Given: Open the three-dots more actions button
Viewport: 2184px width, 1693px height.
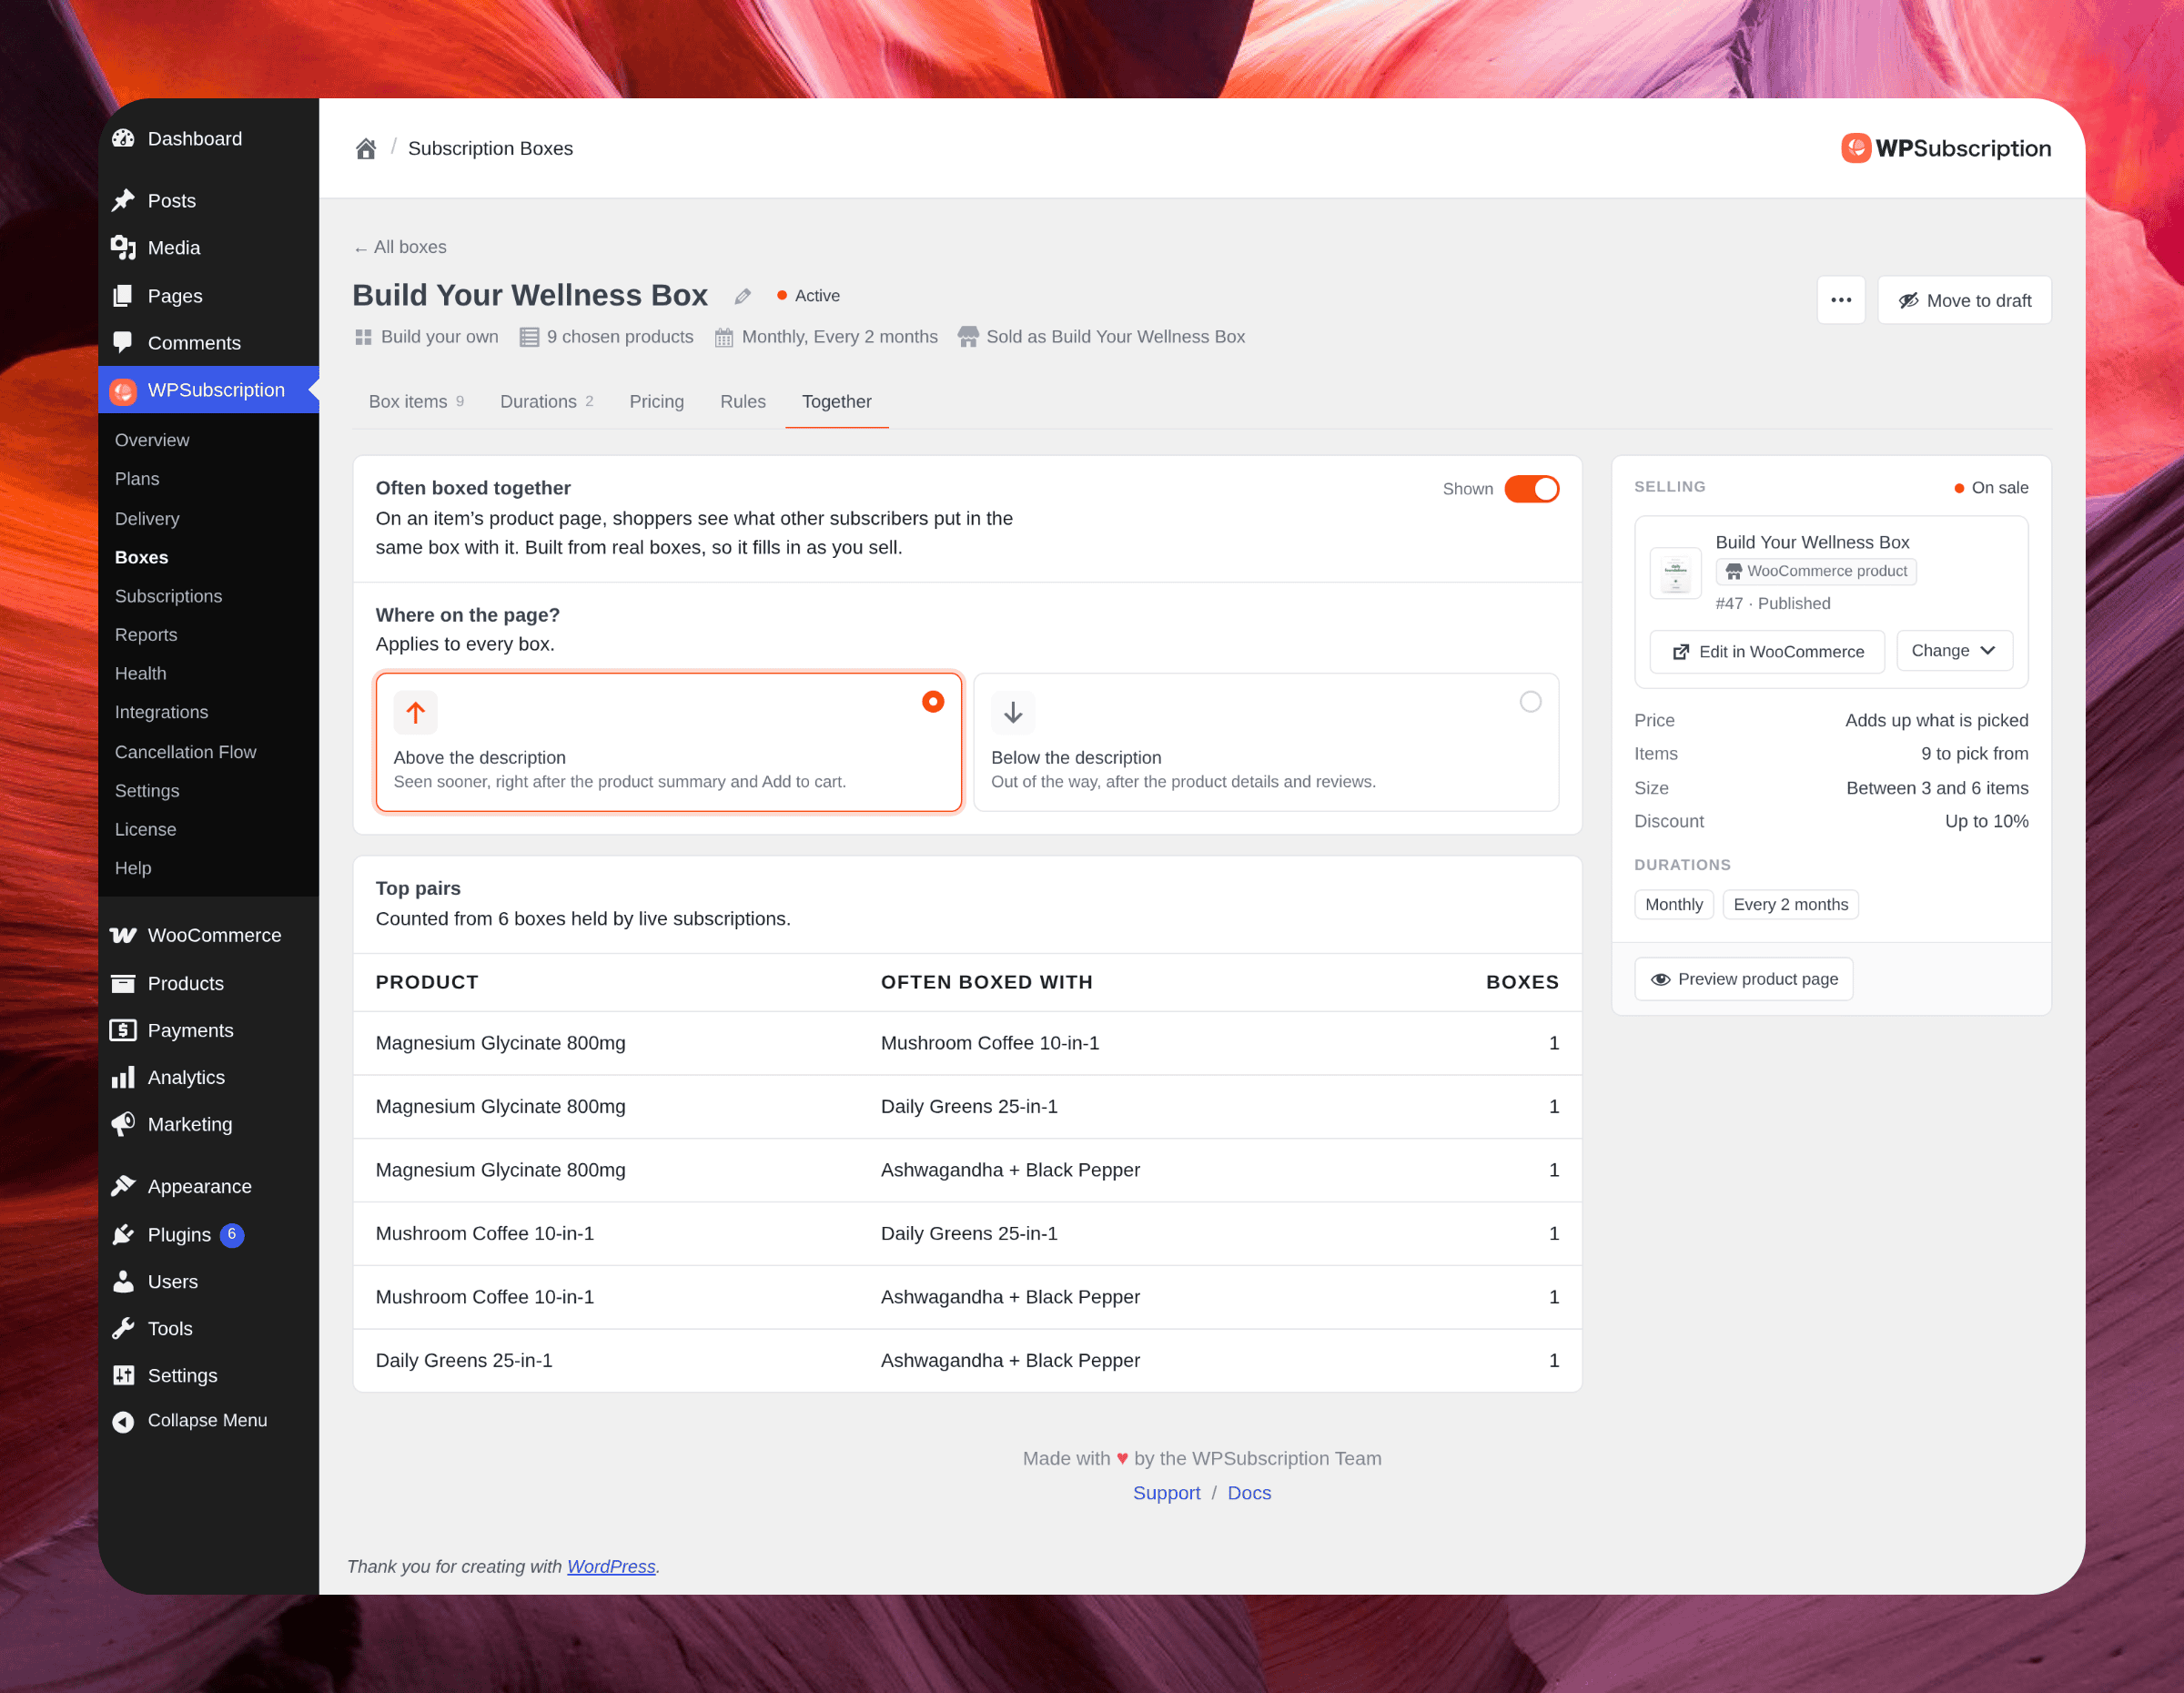Looking at the screenshot, I should point(1841,300).
